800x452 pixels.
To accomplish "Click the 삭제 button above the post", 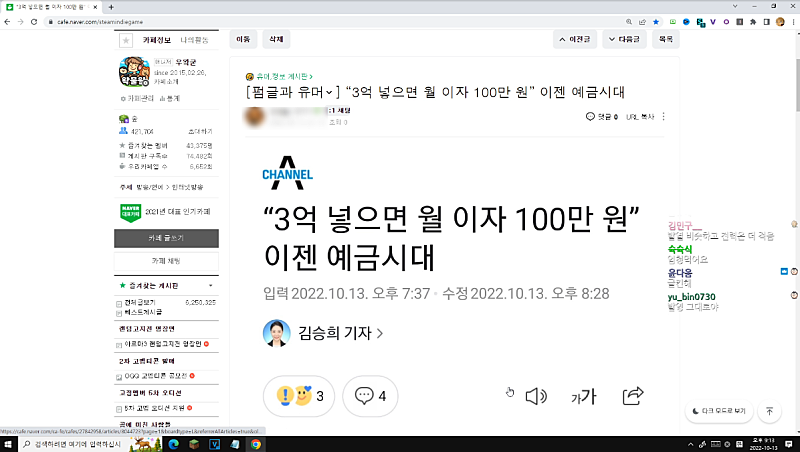I will click(x=276, y=39).
